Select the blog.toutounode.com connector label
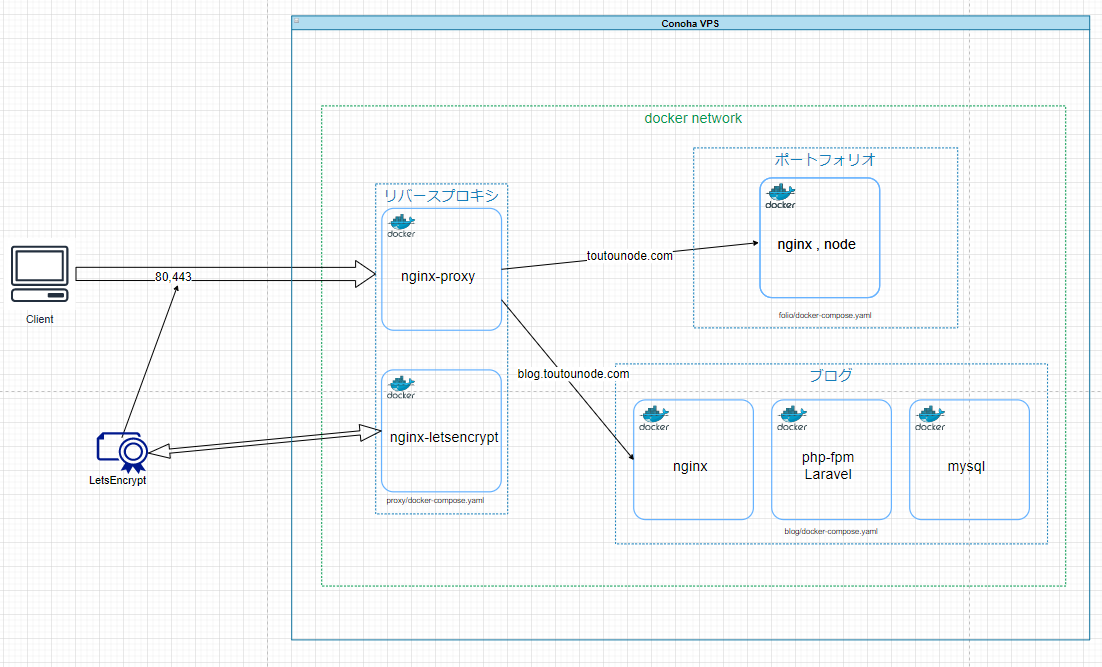1102x667 pixels. 573,374
